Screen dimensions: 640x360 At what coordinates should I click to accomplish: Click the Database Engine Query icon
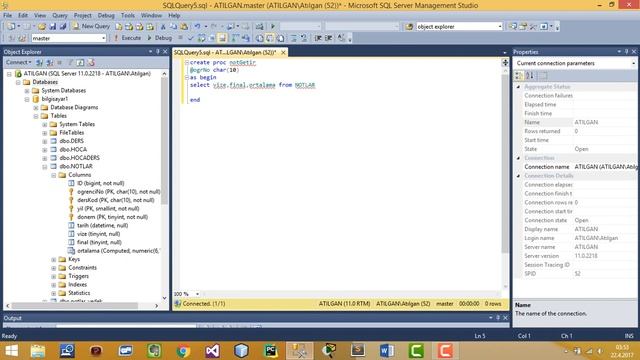click(119, 27)
